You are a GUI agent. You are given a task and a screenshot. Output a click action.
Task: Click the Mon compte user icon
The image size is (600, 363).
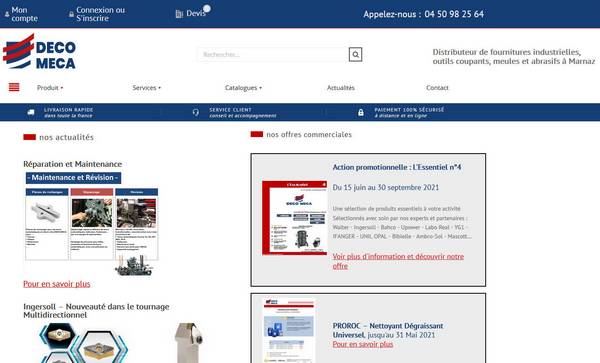[7, 14]
